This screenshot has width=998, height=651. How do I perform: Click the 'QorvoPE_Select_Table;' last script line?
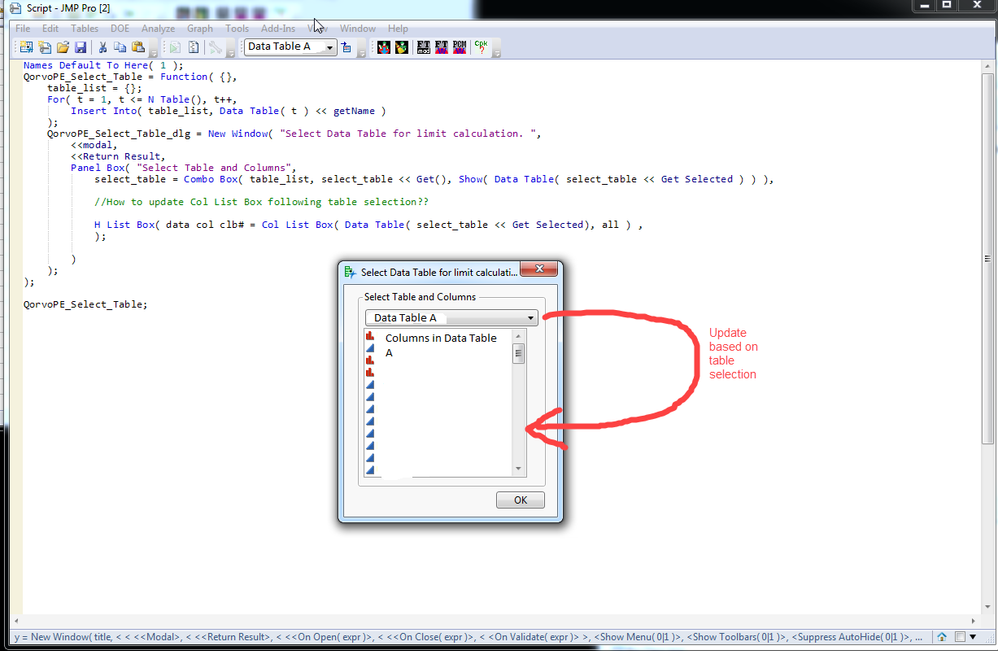[85, 304]
